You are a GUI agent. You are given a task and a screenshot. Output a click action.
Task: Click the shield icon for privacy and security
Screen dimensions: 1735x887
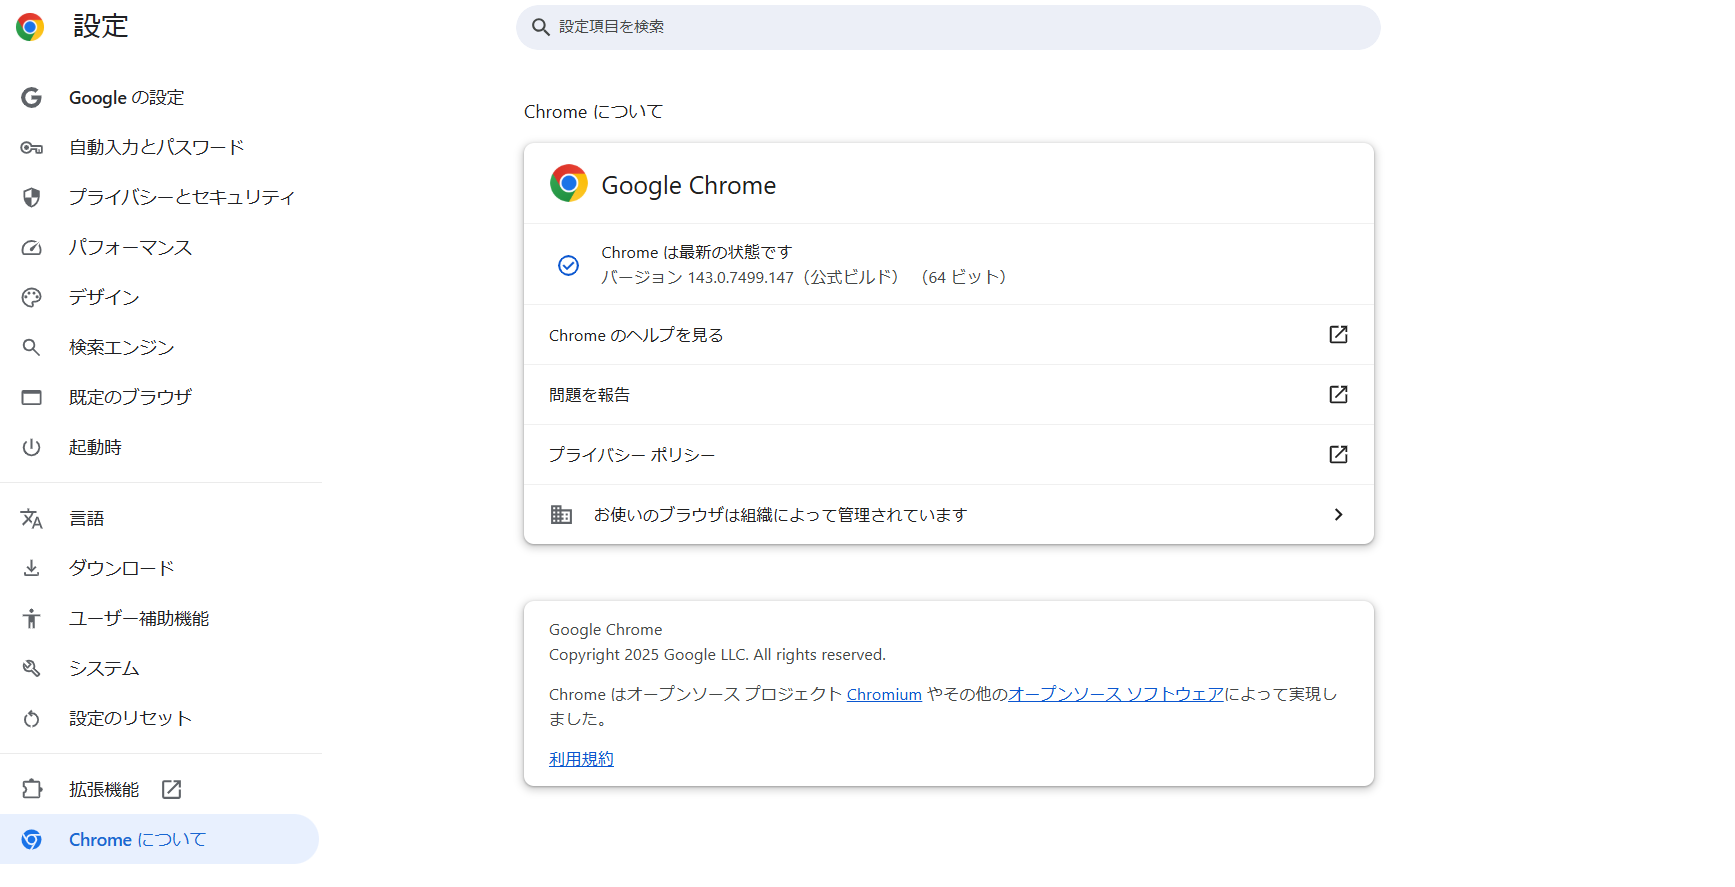pyautogui.click(x=32, y=198)
